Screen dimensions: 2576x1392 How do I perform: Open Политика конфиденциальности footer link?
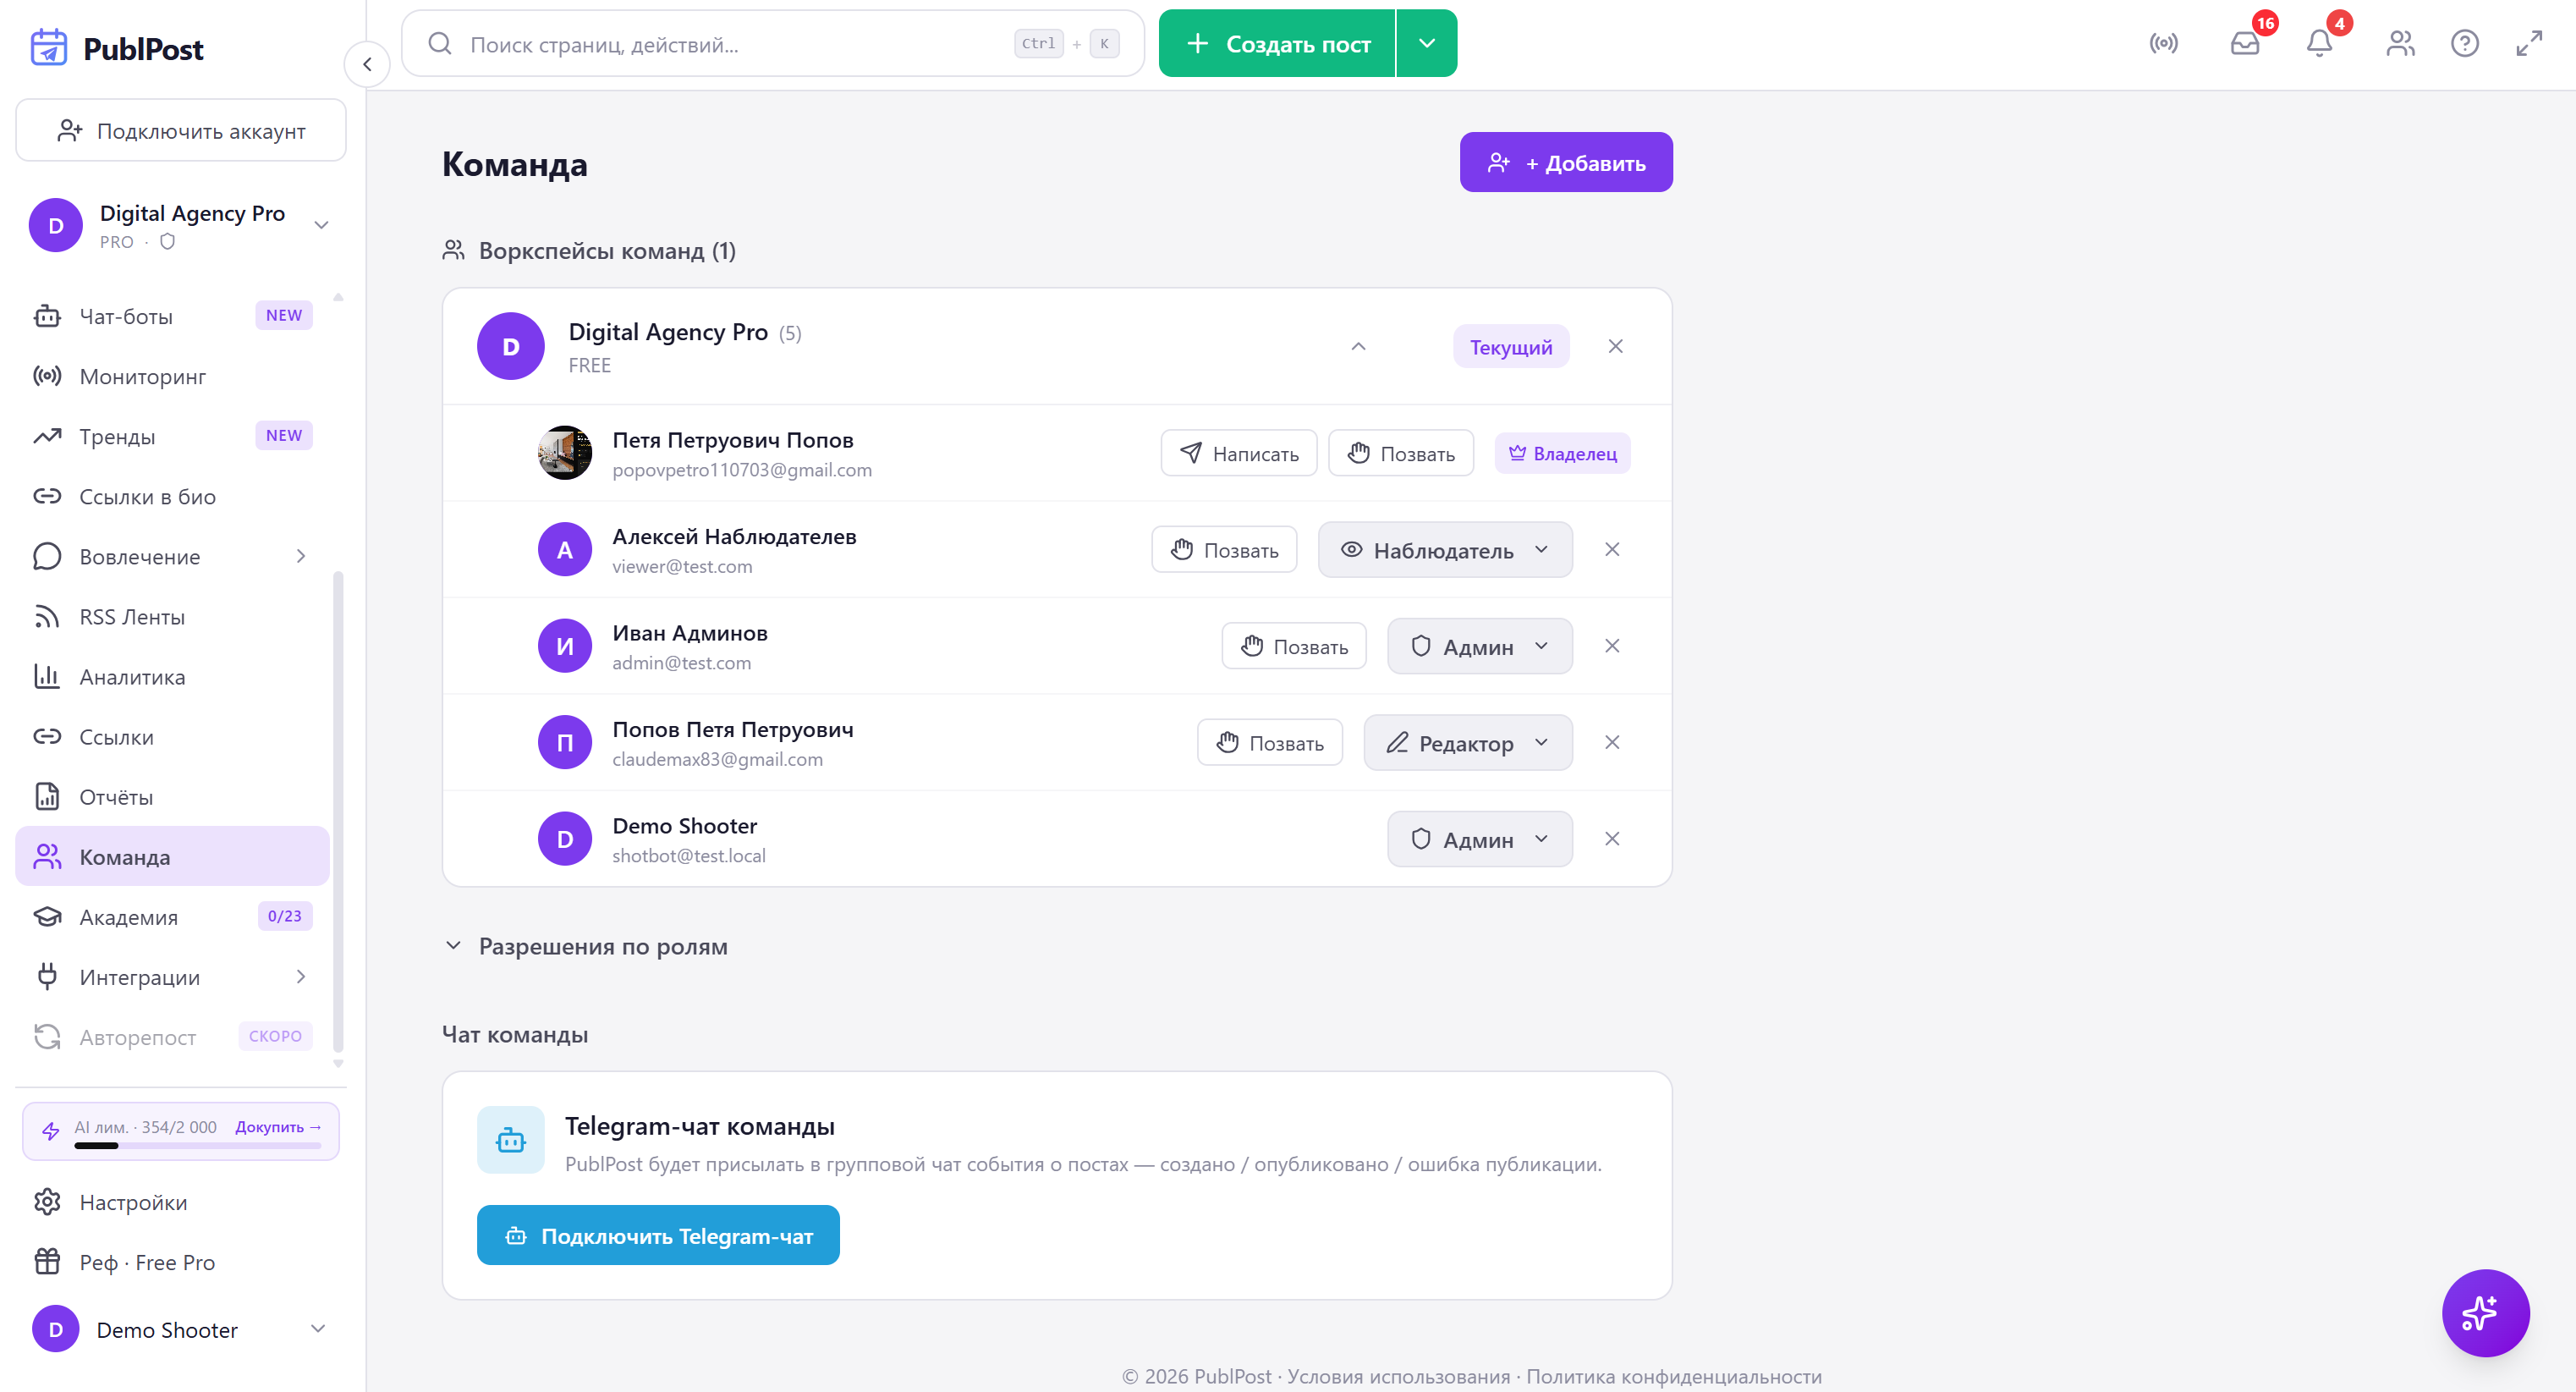[1674, 1376]
